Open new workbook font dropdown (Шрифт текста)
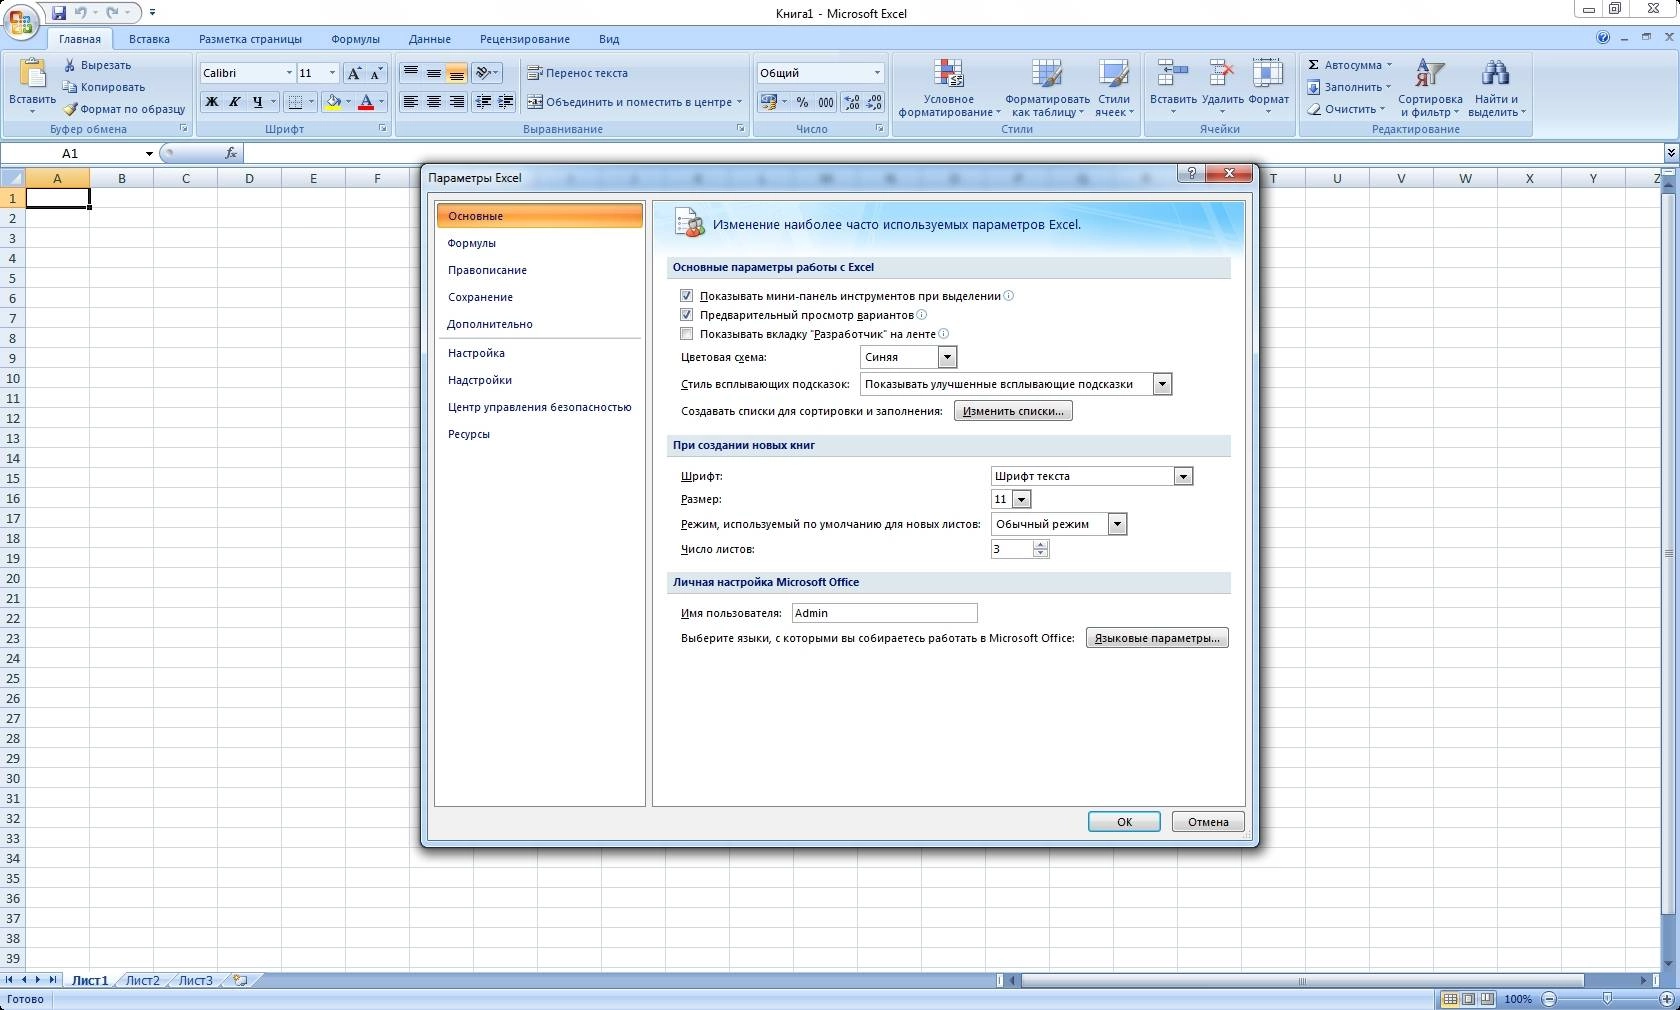Viewport: 1680px width, 1010px height. click(x=1183, y=476)
